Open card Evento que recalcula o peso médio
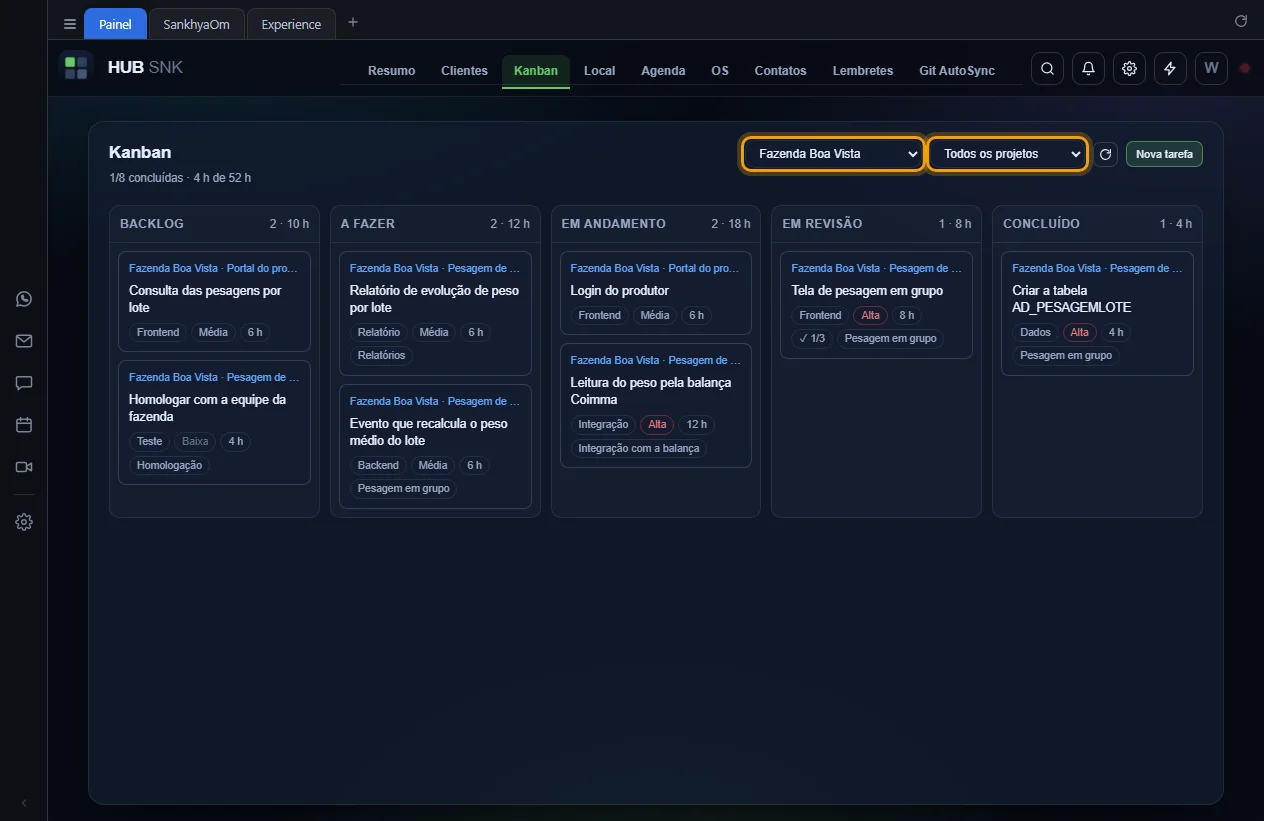Image resolution: width=1264 pixels, height=821 pixels. click(x=435, y=446)
